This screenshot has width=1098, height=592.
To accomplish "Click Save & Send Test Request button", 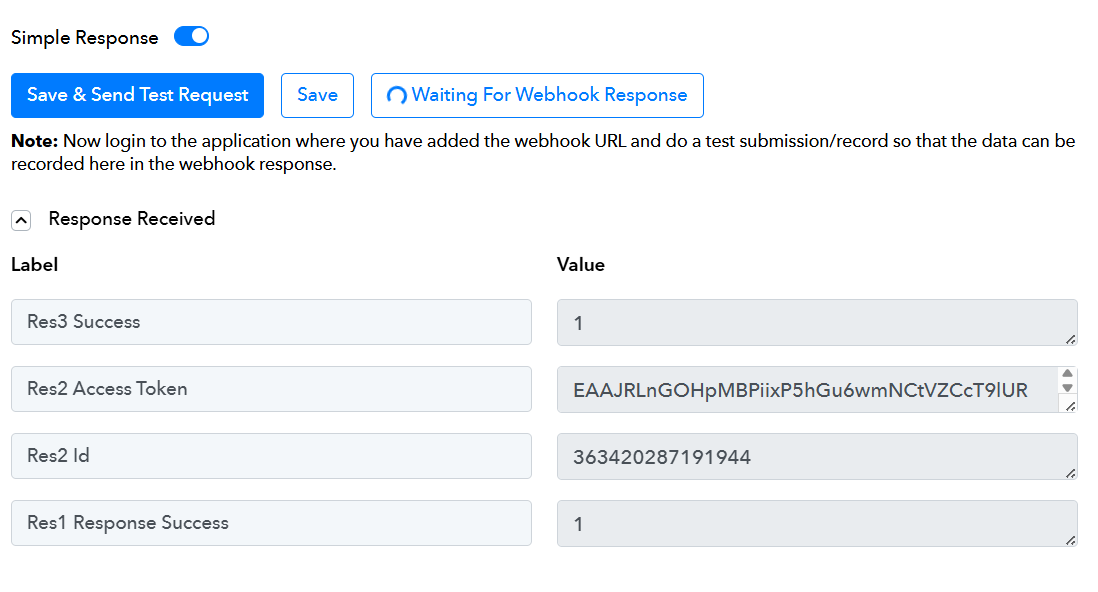I will [x=137, y=95].
